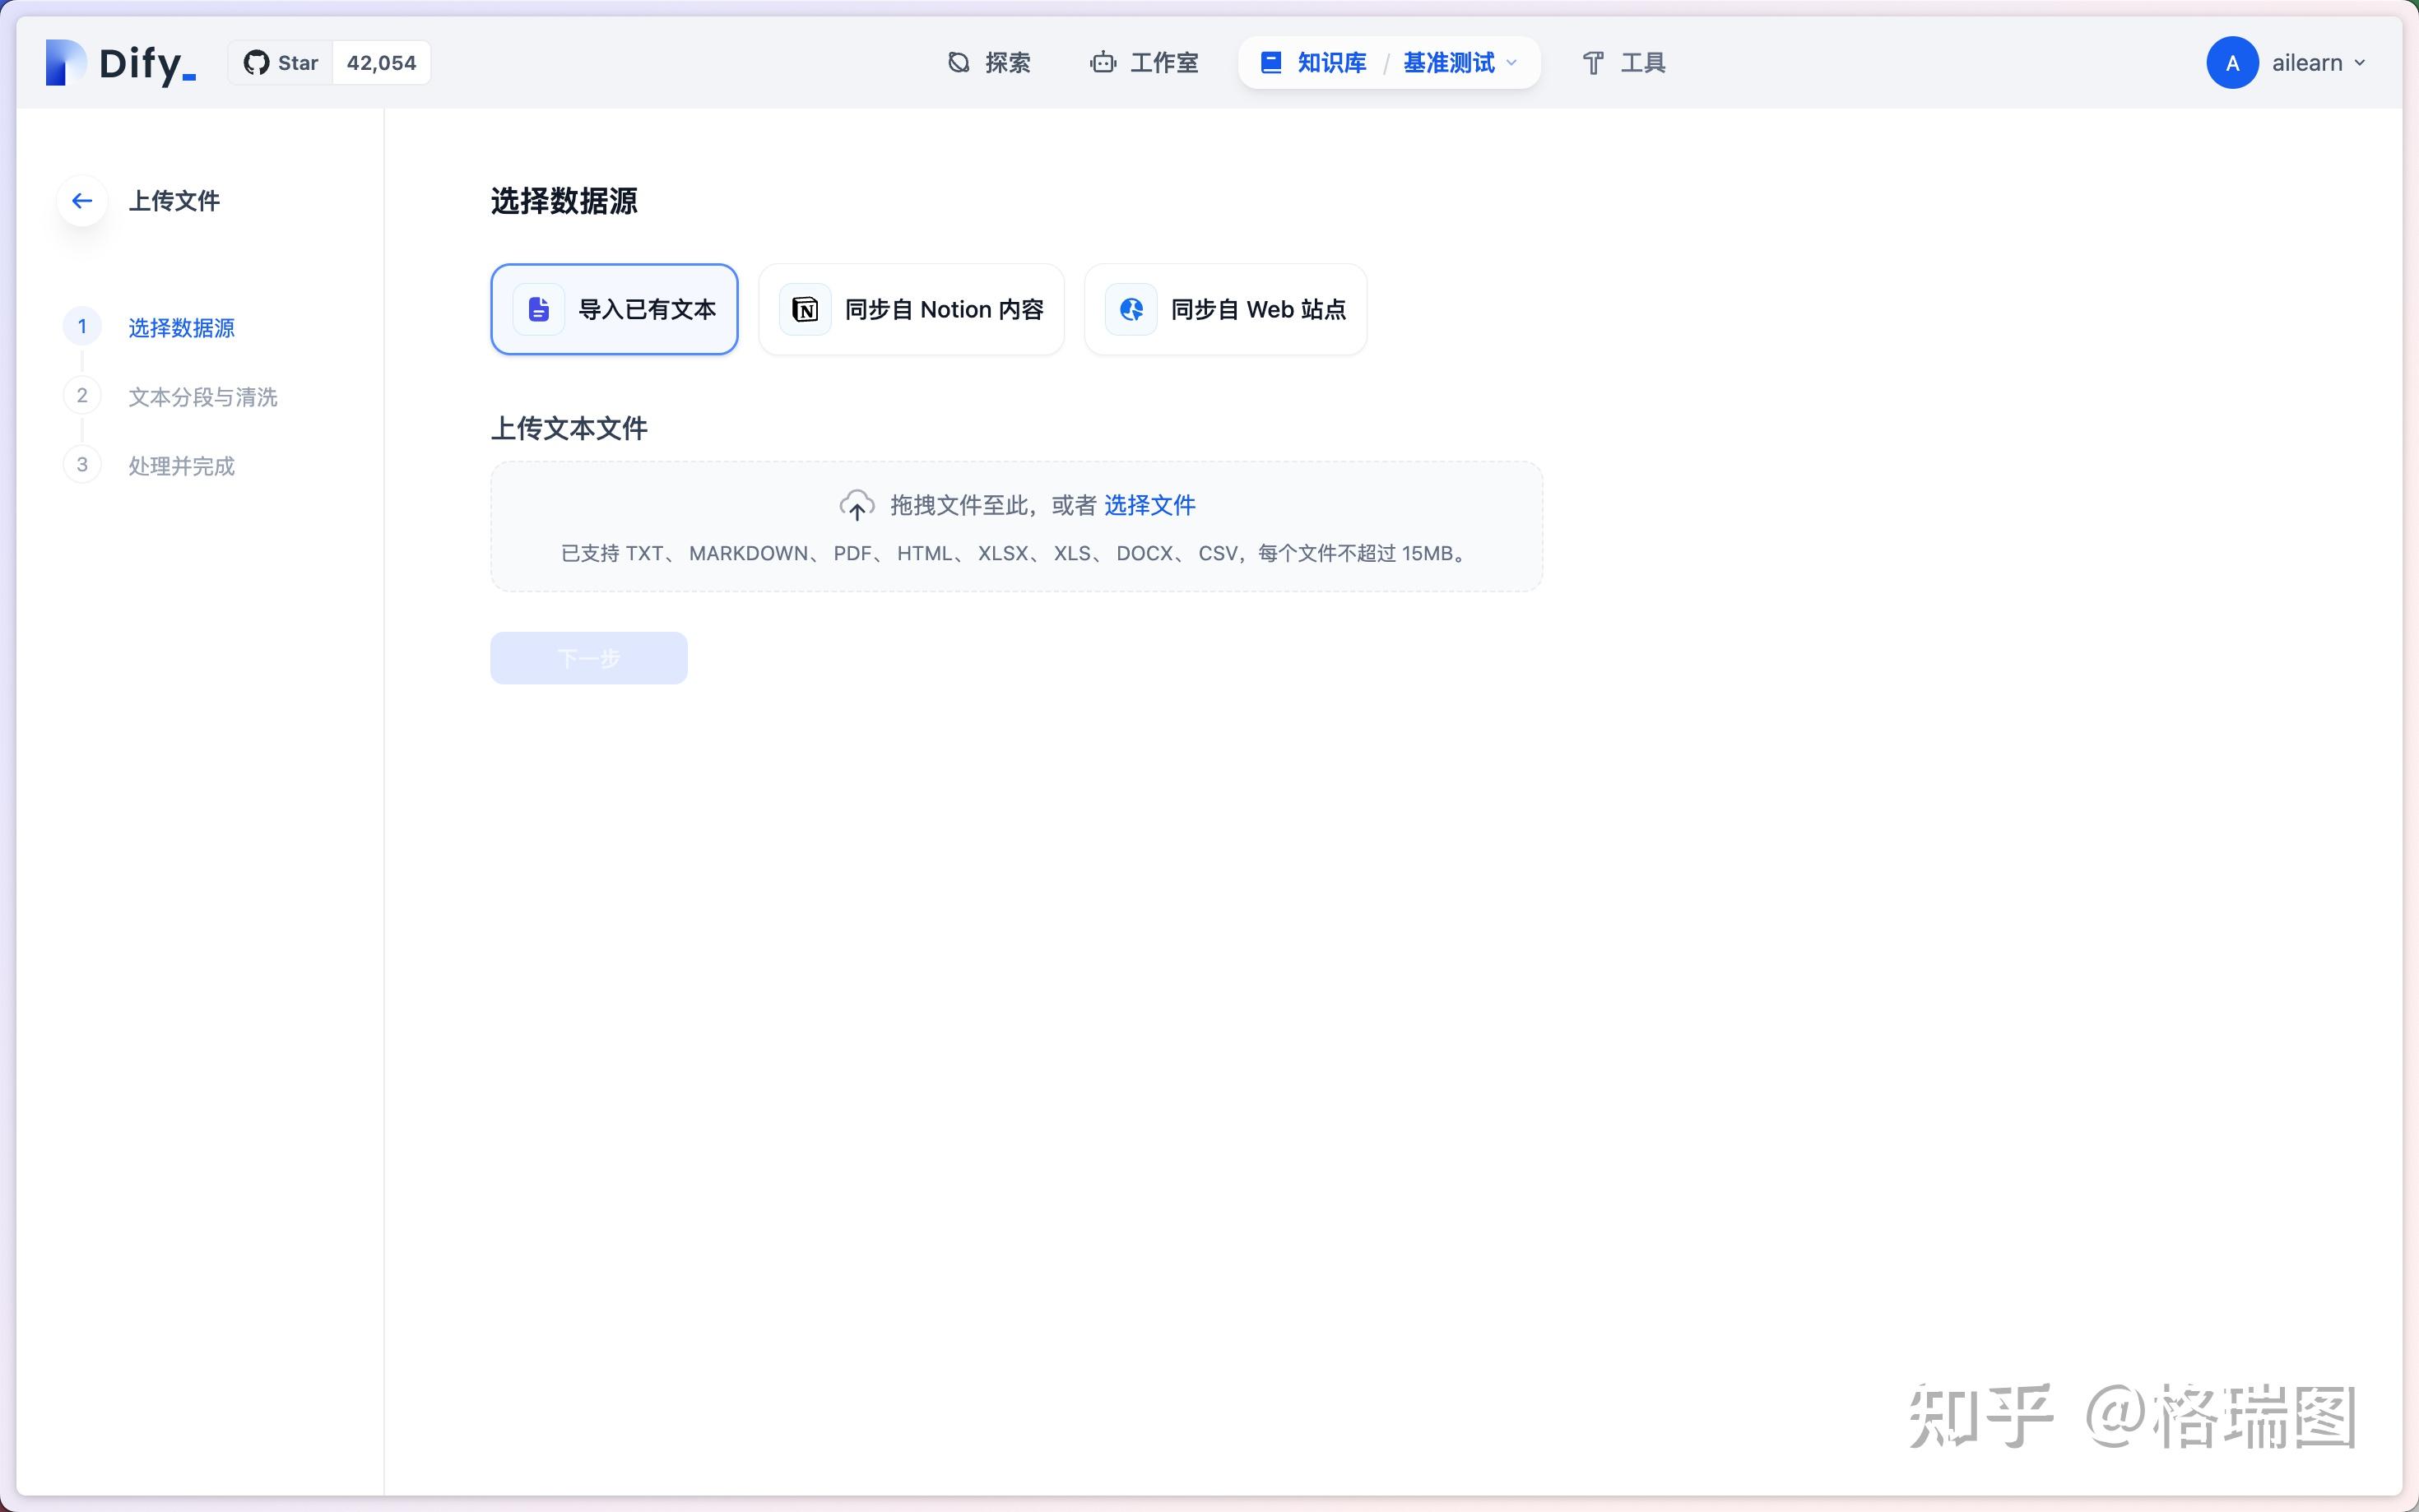Image resolution: width=2419 pixels, height=1512 pixels.
Task: Click the 知识库 book icon
Action: coord(1269,62)
